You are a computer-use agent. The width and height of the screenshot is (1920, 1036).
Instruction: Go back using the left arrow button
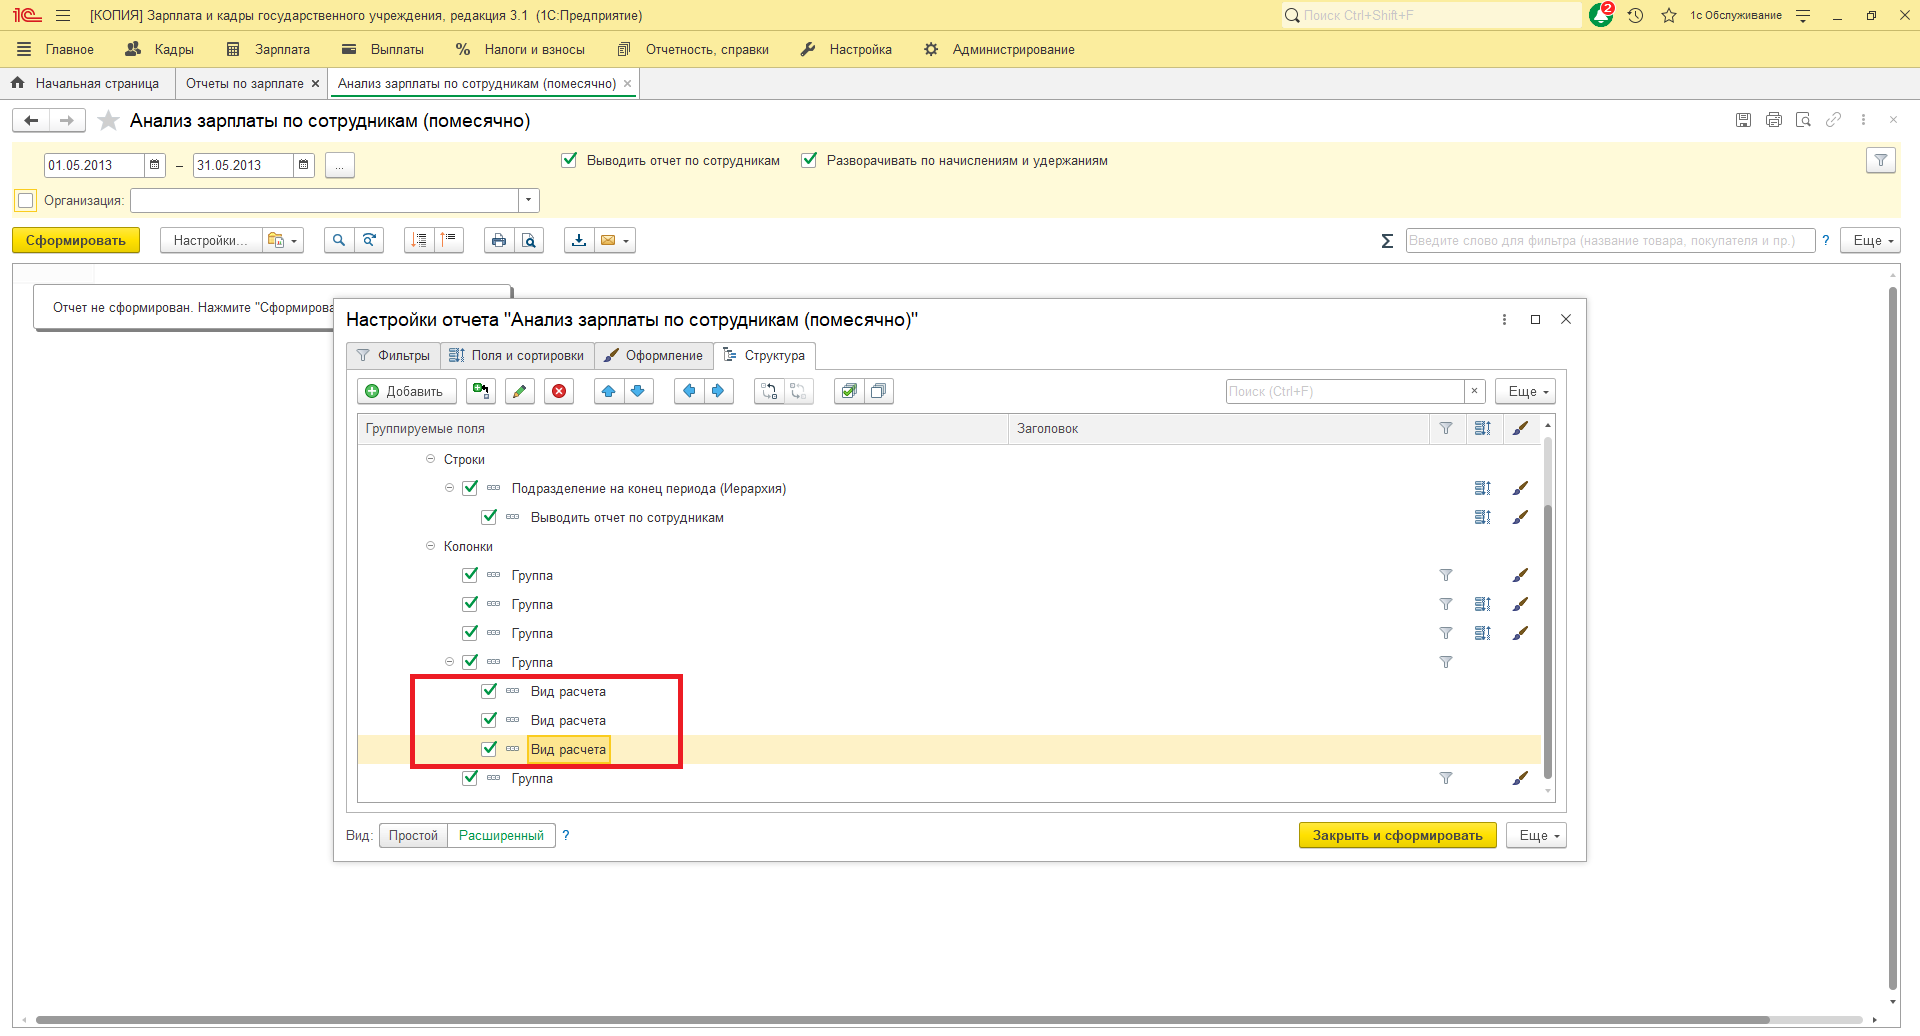click(31, 121)
